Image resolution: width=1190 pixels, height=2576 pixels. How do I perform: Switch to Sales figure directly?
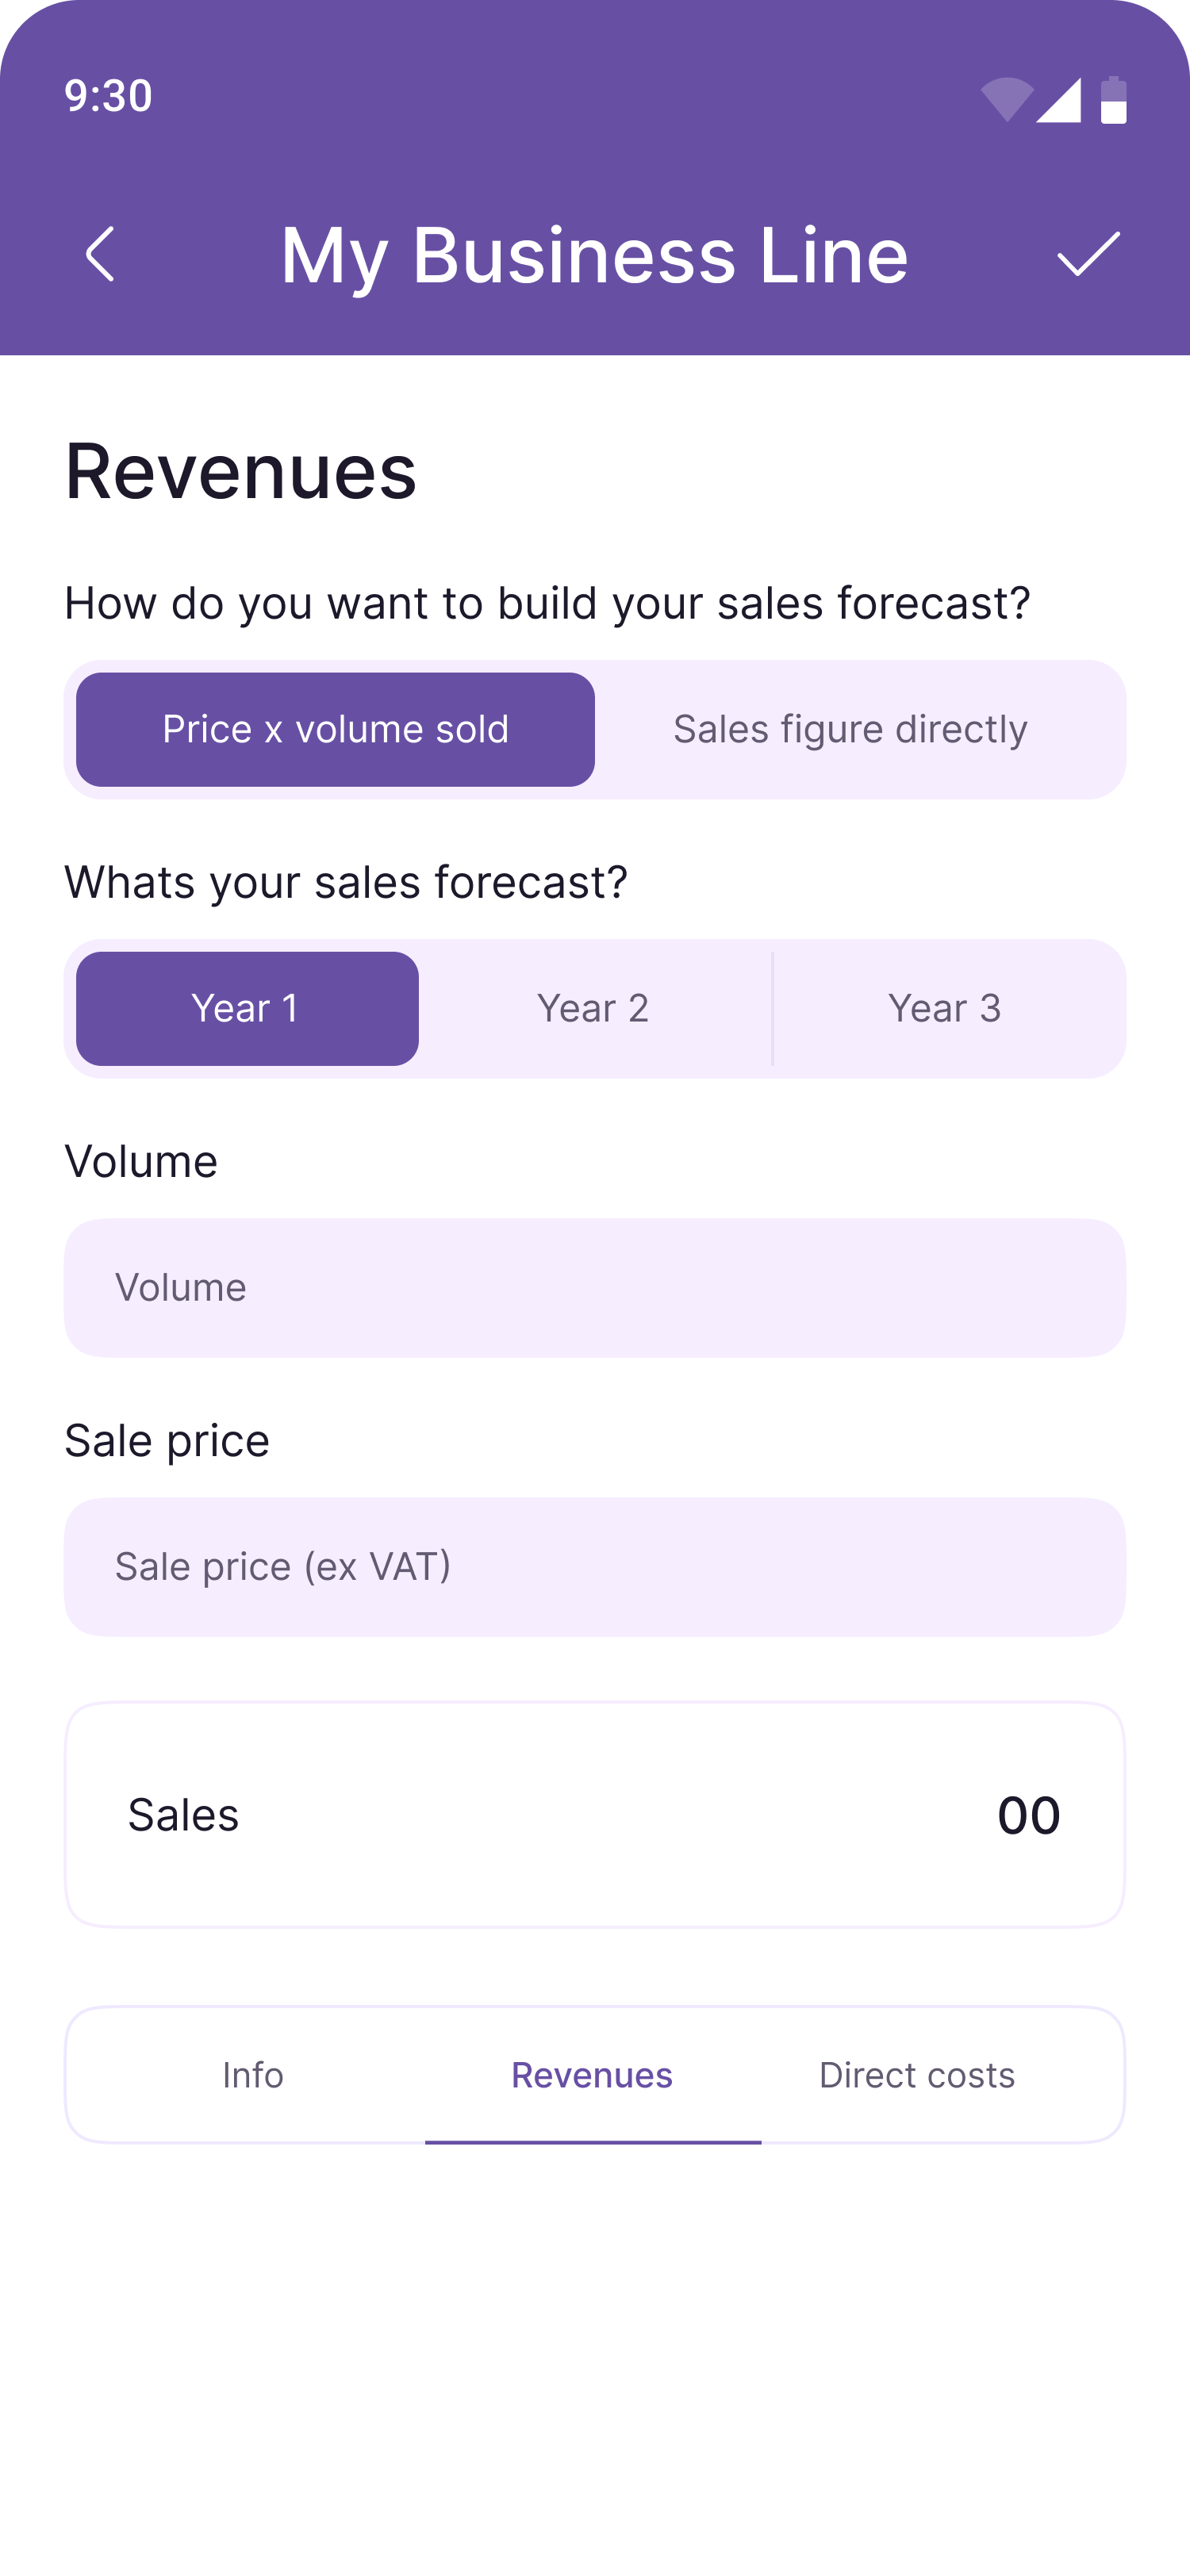[850, 729]
